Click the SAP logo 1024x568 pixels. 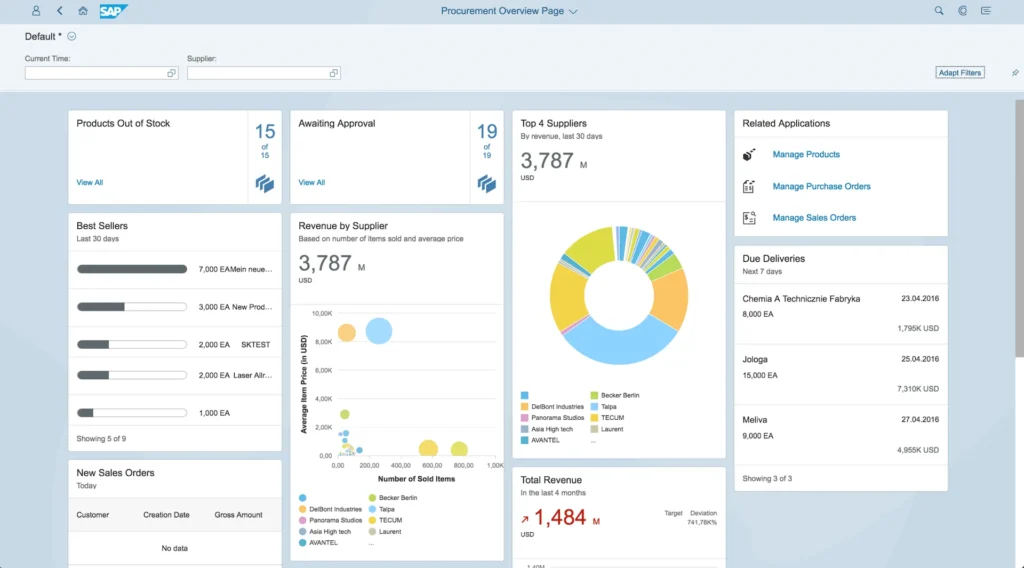[x=113, y=11]
